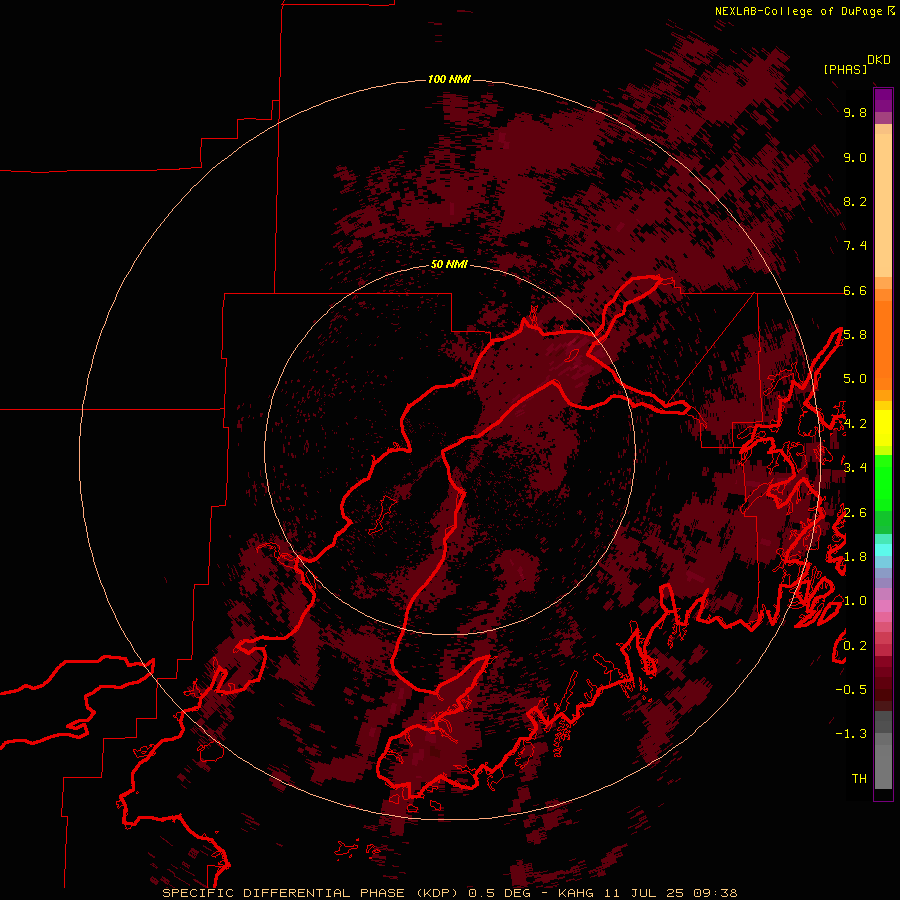
Task: Click the 9.8 value on the color scale
Action: [x=855, y=112]
